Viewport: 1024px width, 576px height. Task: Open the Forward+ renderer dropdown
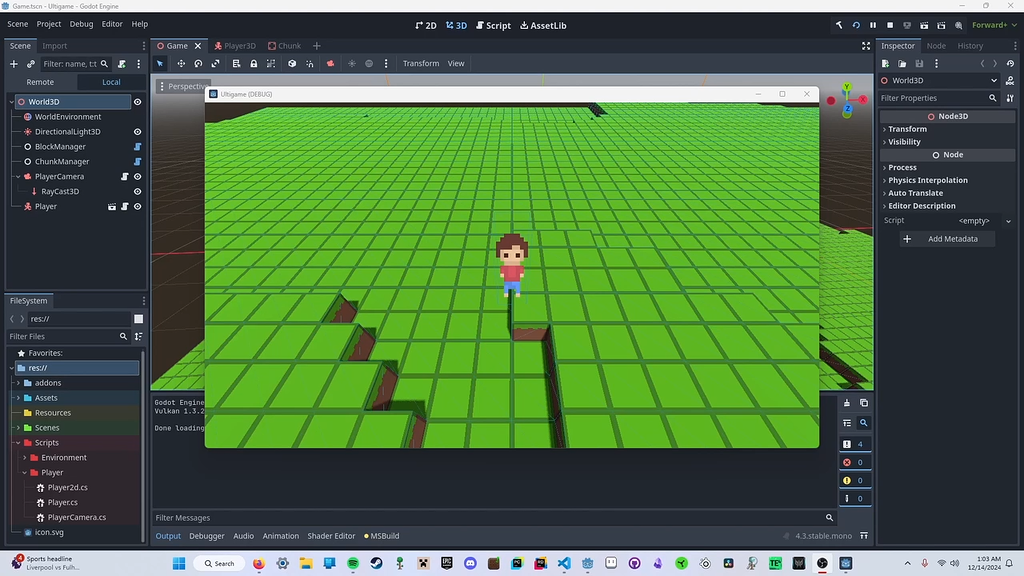point(994,25)
